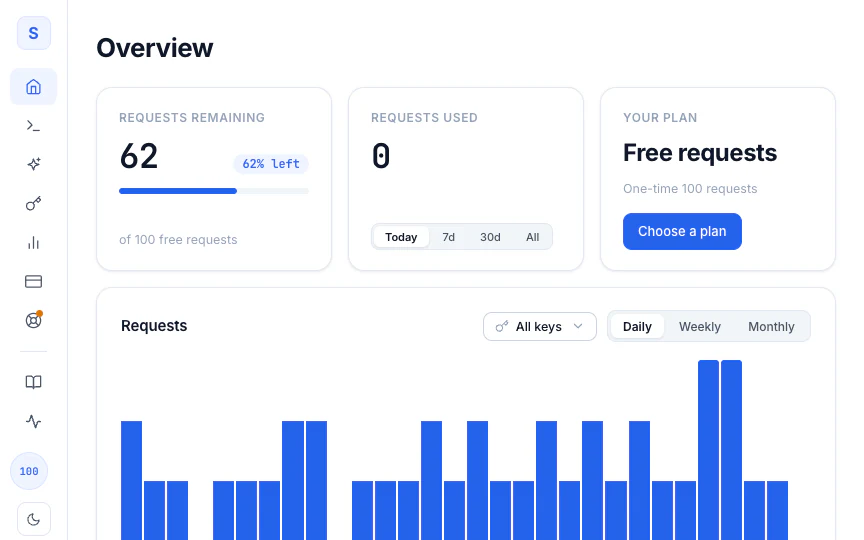The height and width of the screenshot is (540, 864).
Task: Select the 30d range for requests used
Action: pyautogui.click(x=490, y=237)
